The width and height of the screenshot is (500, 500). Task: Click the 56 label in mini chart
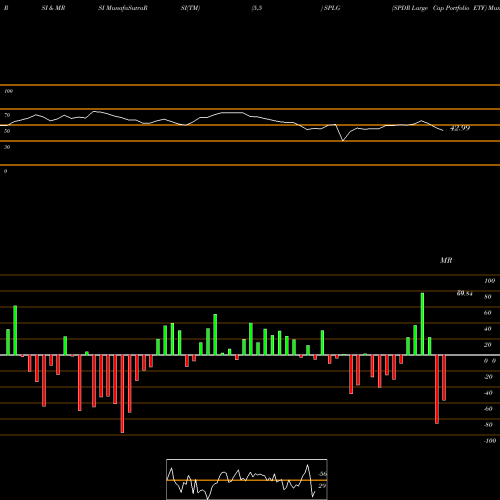pos(322,474)
